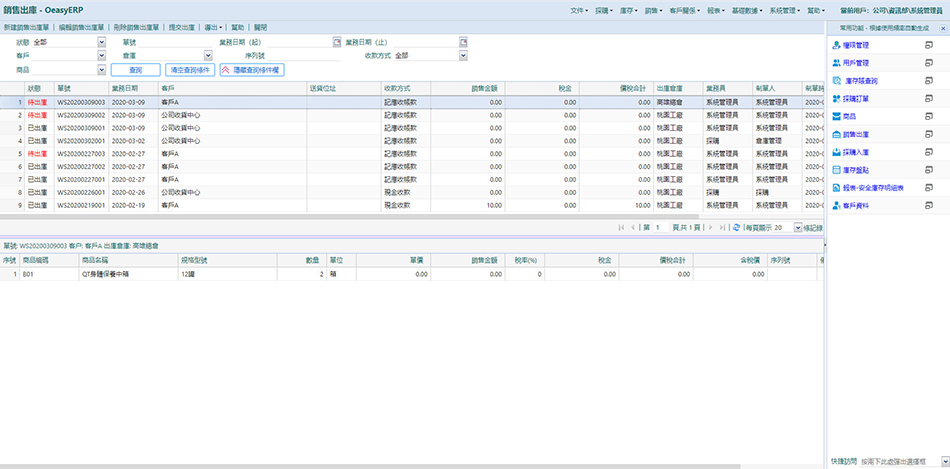Collapse filters with 隱藏查詢條件欄 button
Viewport: 950px width, 469px height.
(x=253, y=70)
